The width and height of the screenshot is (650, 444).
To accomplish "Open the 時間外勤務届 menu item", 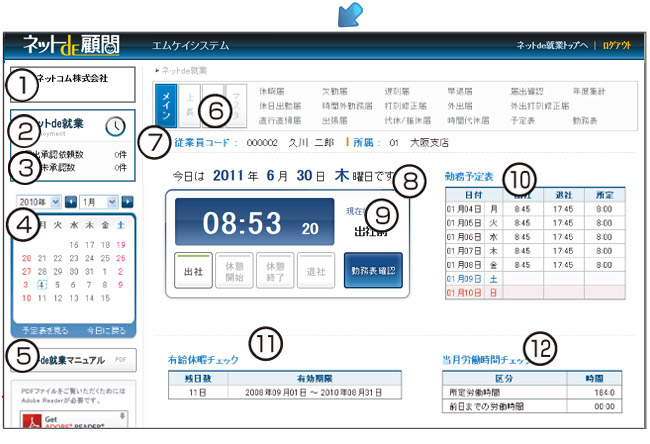I will (347, 106).
